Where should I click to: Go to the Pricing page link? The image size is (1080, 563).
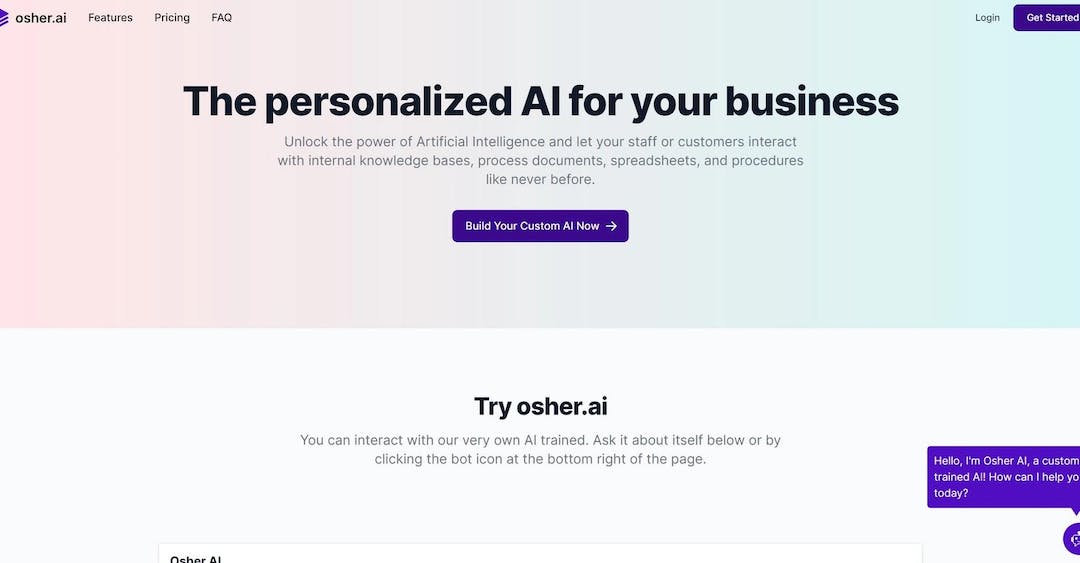tap(172, 17)
